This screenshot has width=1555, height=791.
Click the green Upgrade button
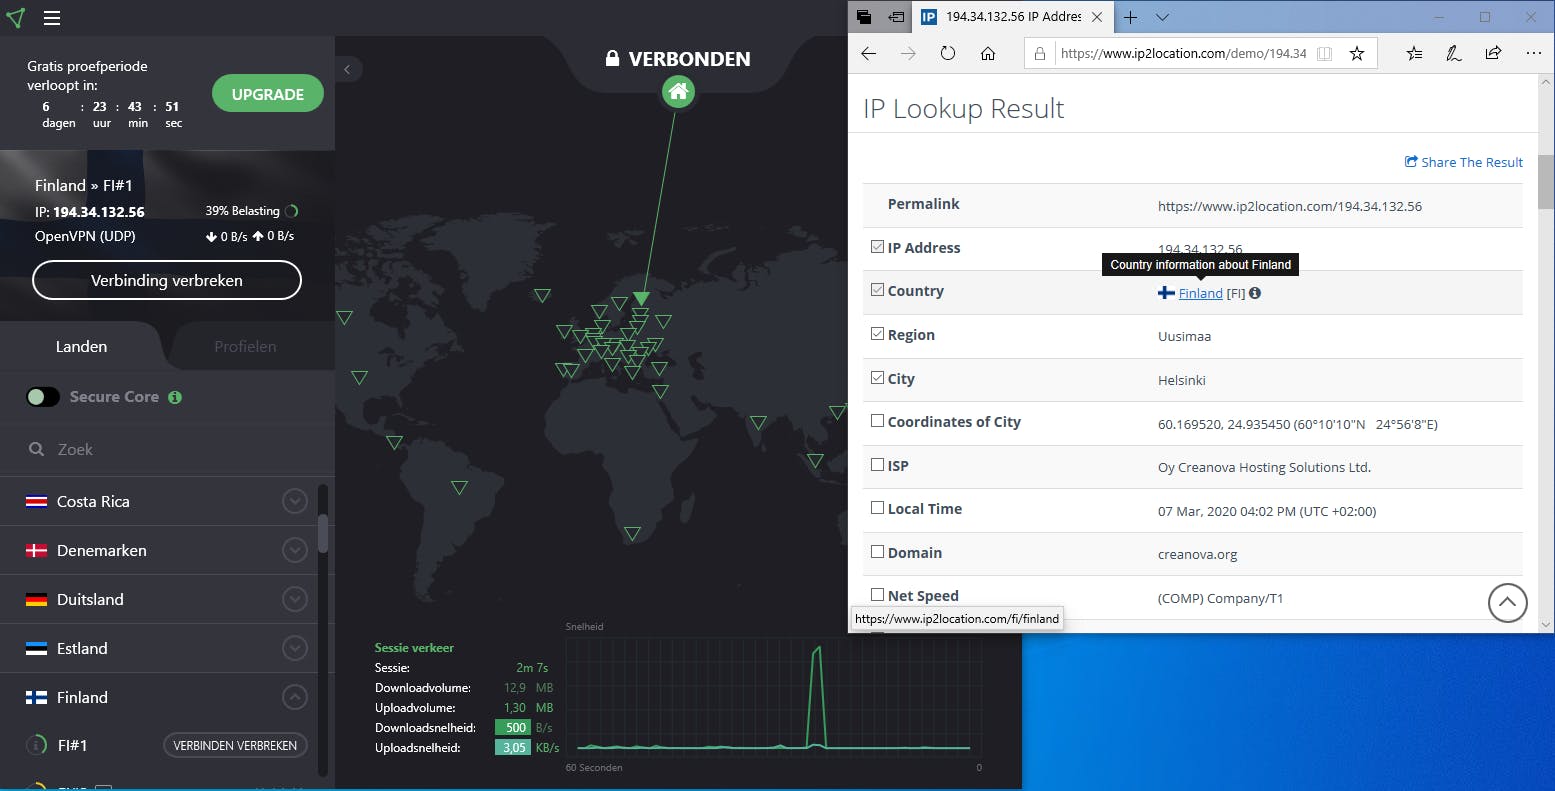(268, 94)
